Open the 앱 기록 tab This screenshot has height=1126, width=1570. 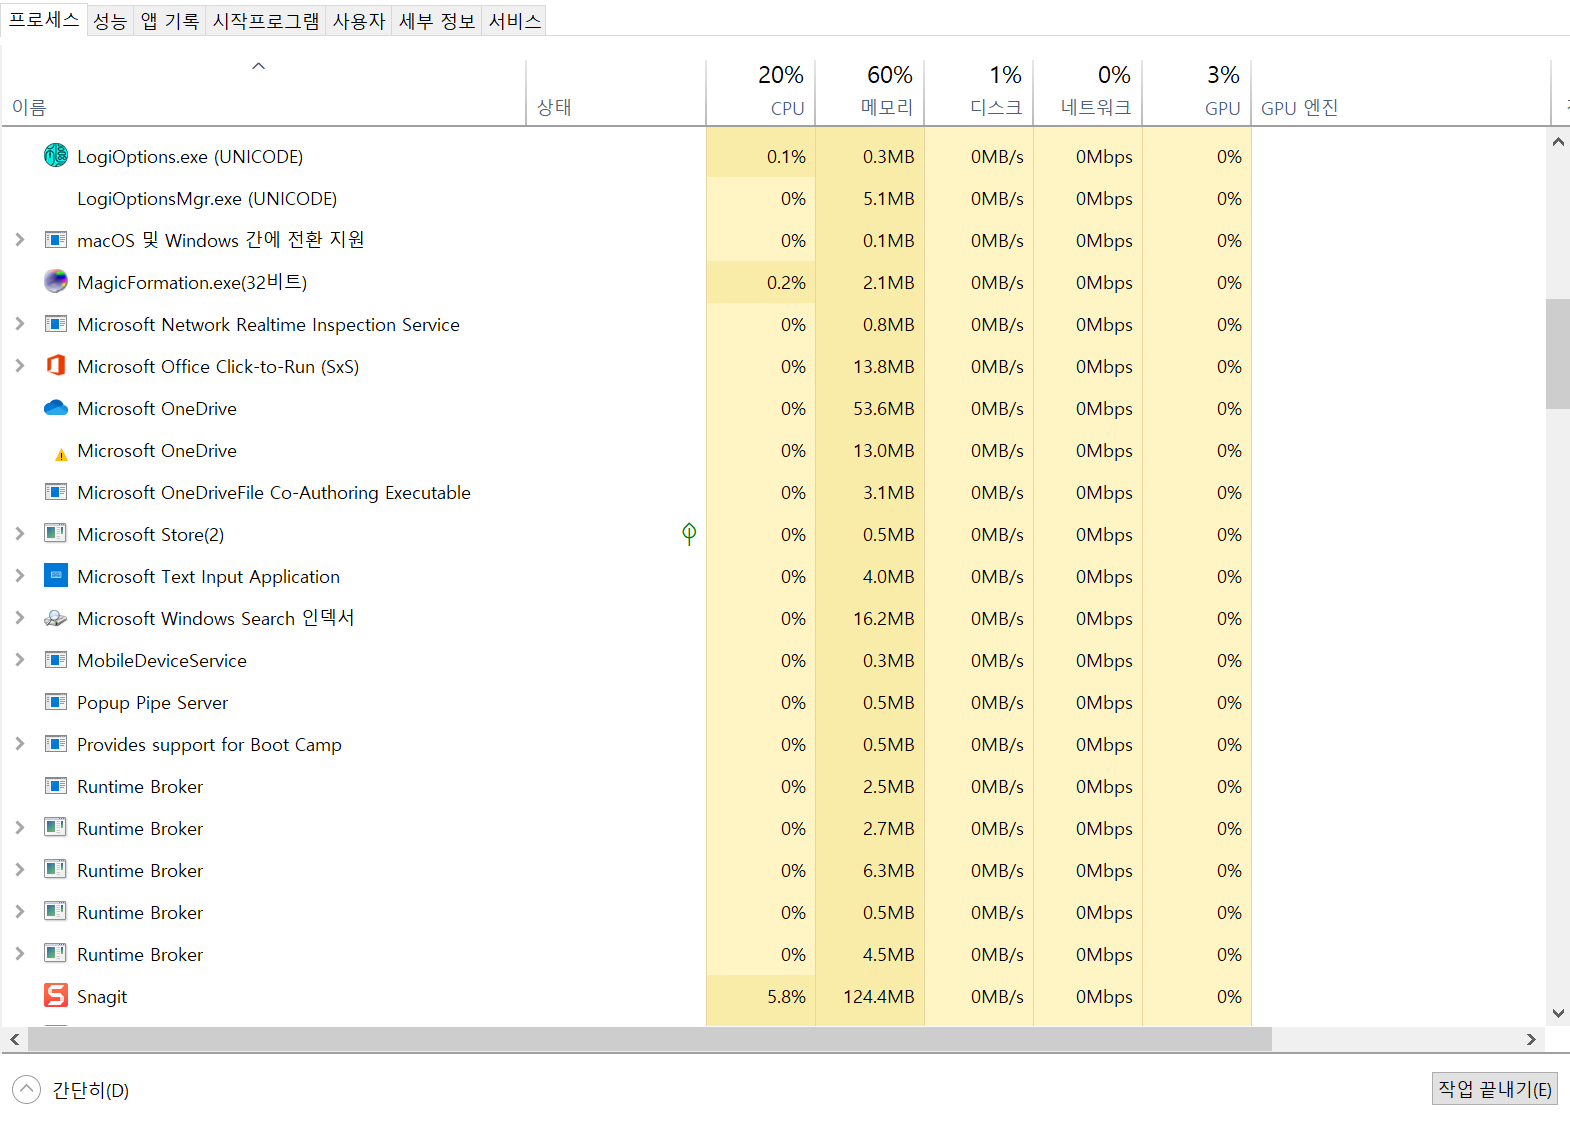pos(169,21)
